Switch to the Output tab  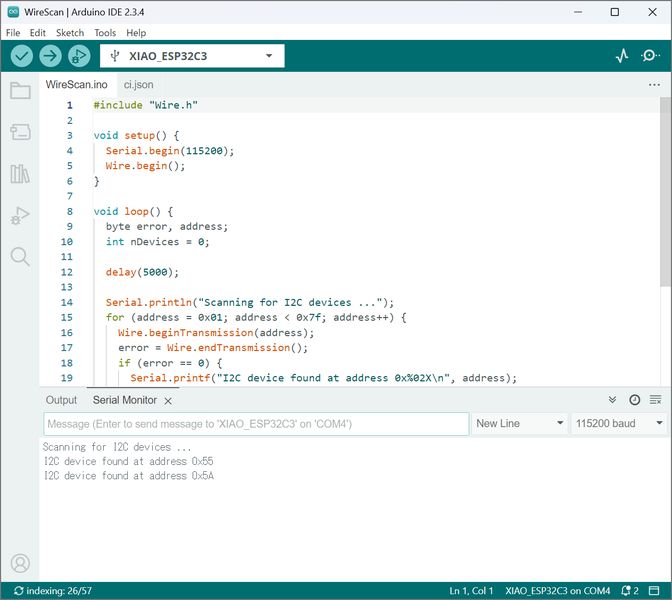[61, 400]
